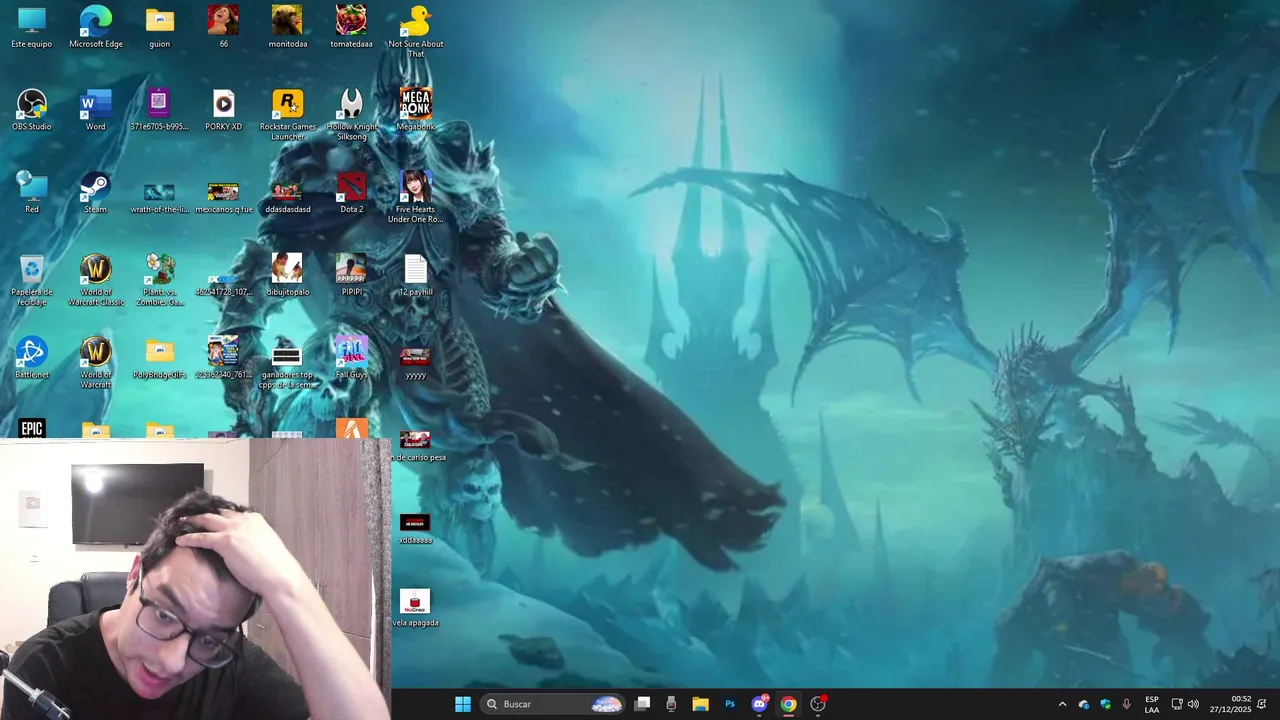Open the volume speaker tray icon
The height and width of the screenshot is (720, 1280).
tap(1193, 704)
